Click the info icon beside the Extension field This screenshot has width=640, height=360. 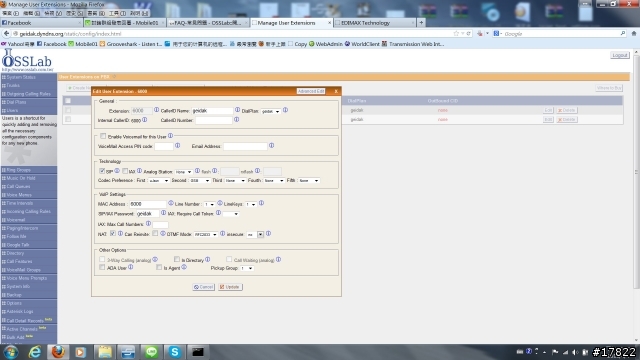pyautogui.click(x=156, y=110)
